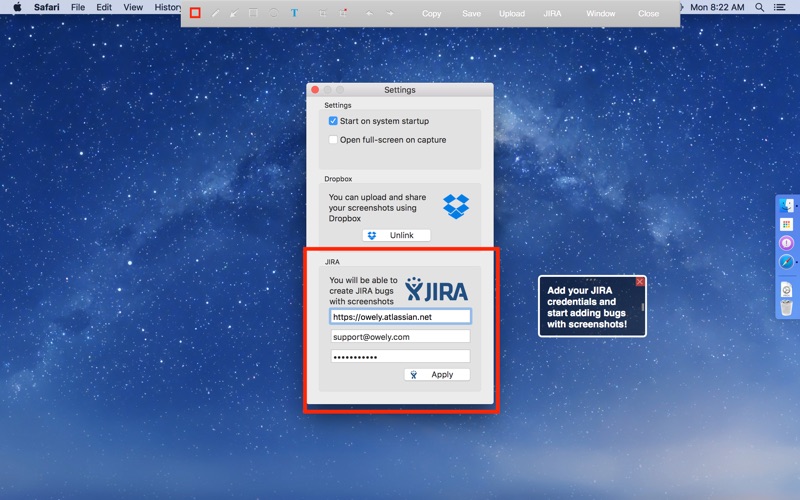
Task: Pick the pencil line tool in the toolbar
Action: [x=215, y=13]
